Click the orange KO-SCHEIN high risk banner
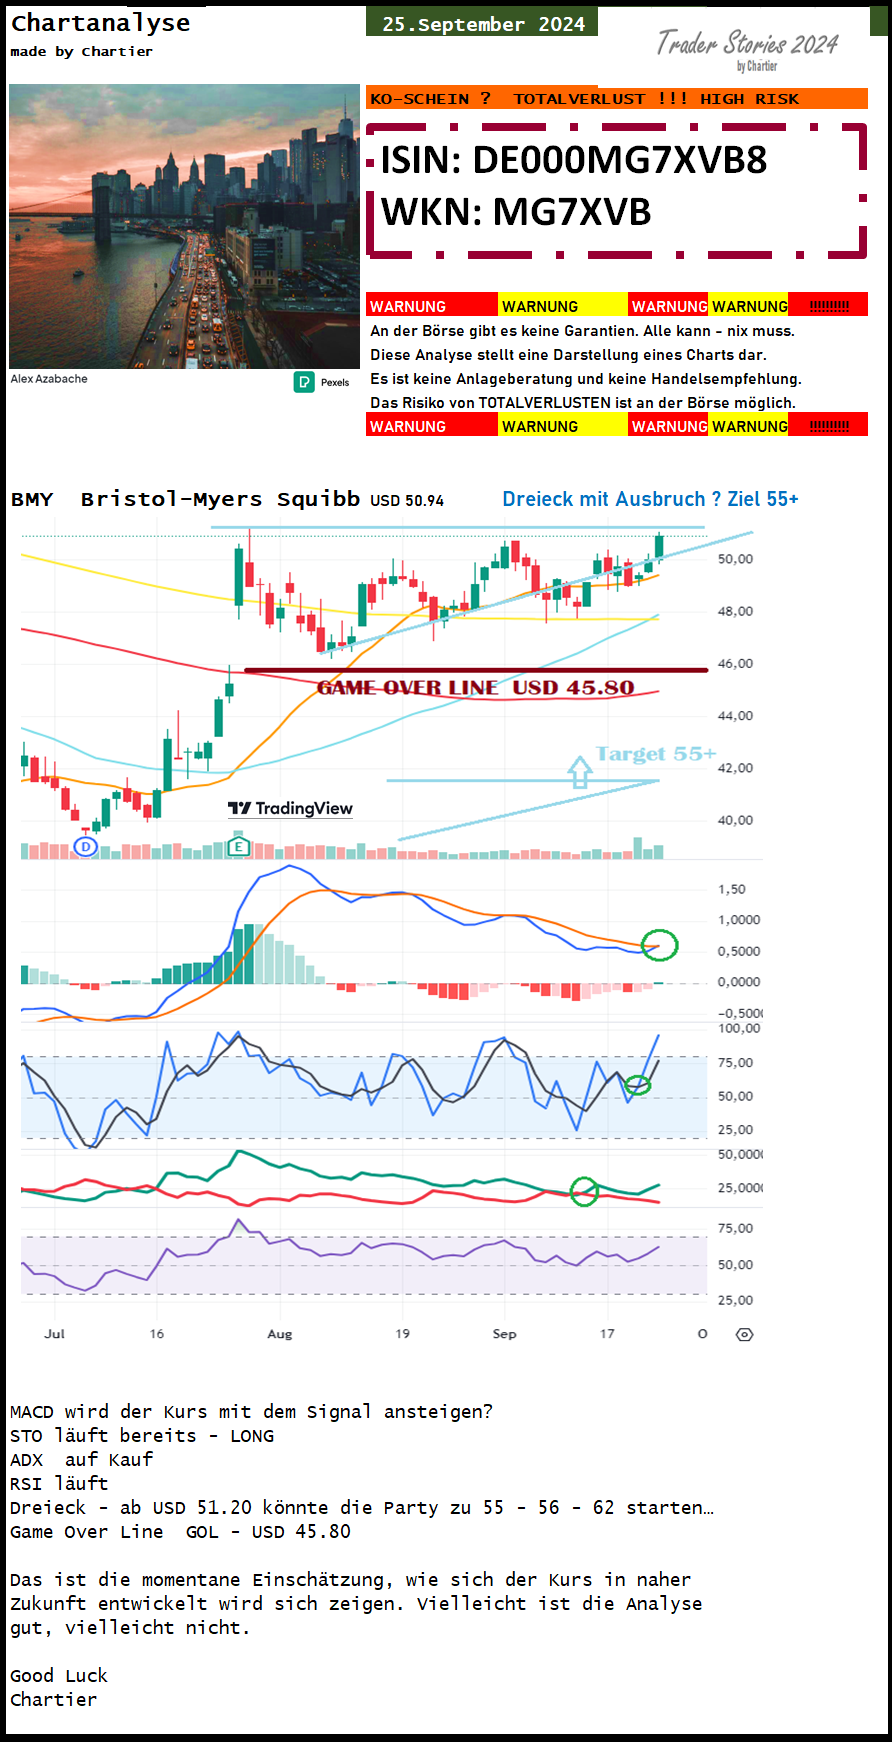 [x=616, y=98]
